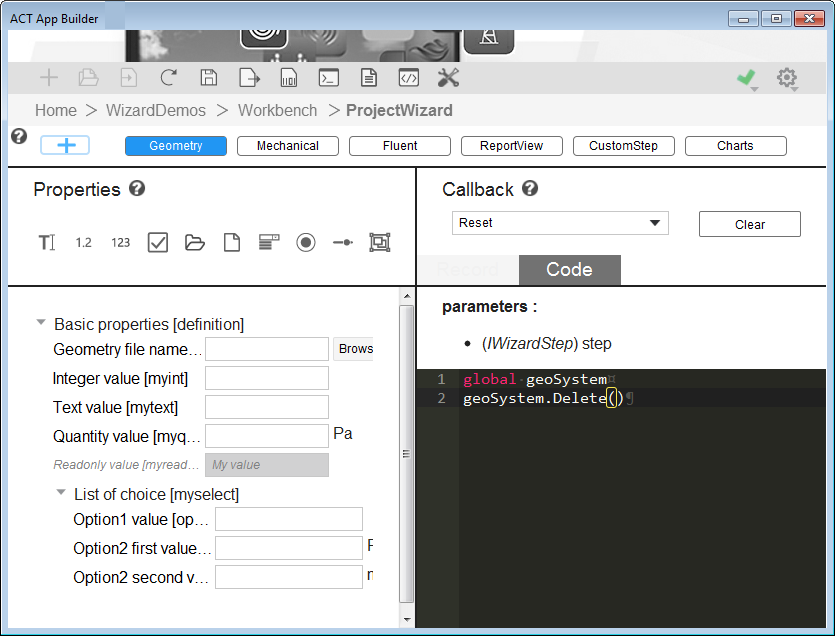This screenshot has width=835, height=636.
Task: Add a file open folder property
Action: pyautogui.click(x=194, y=242)
